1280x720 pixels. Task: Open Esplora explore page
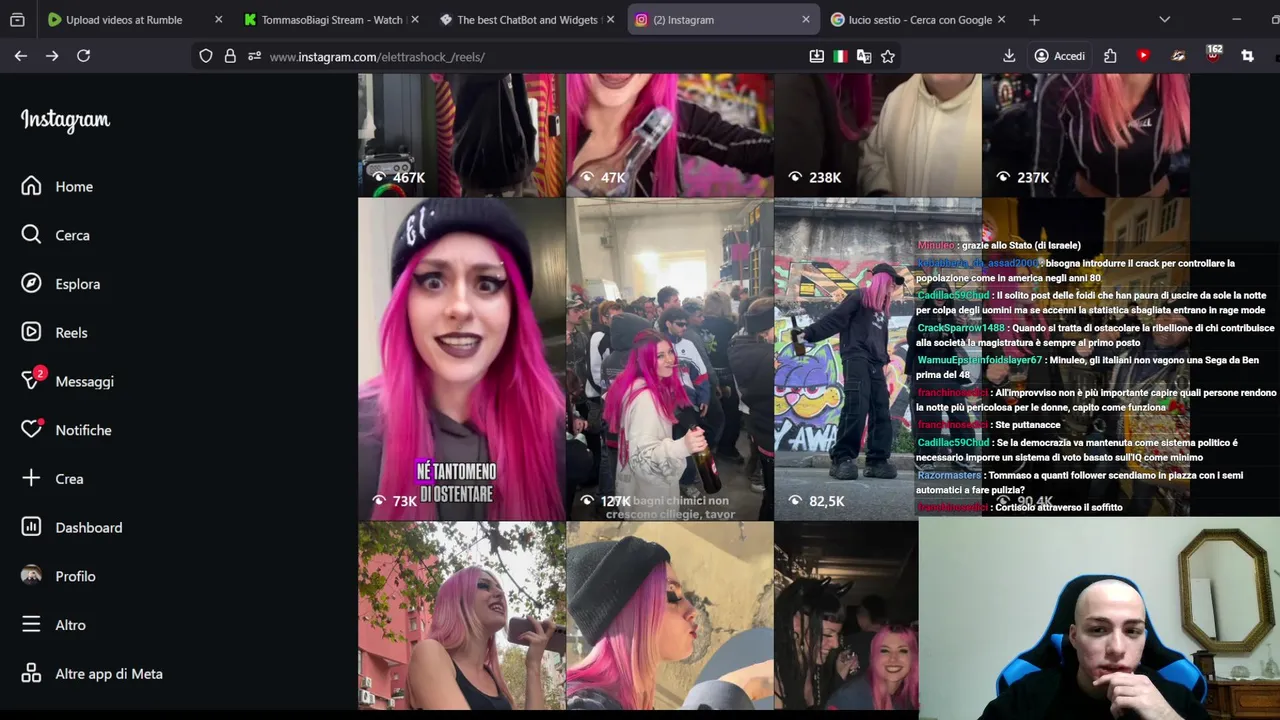tap(61, 284)
